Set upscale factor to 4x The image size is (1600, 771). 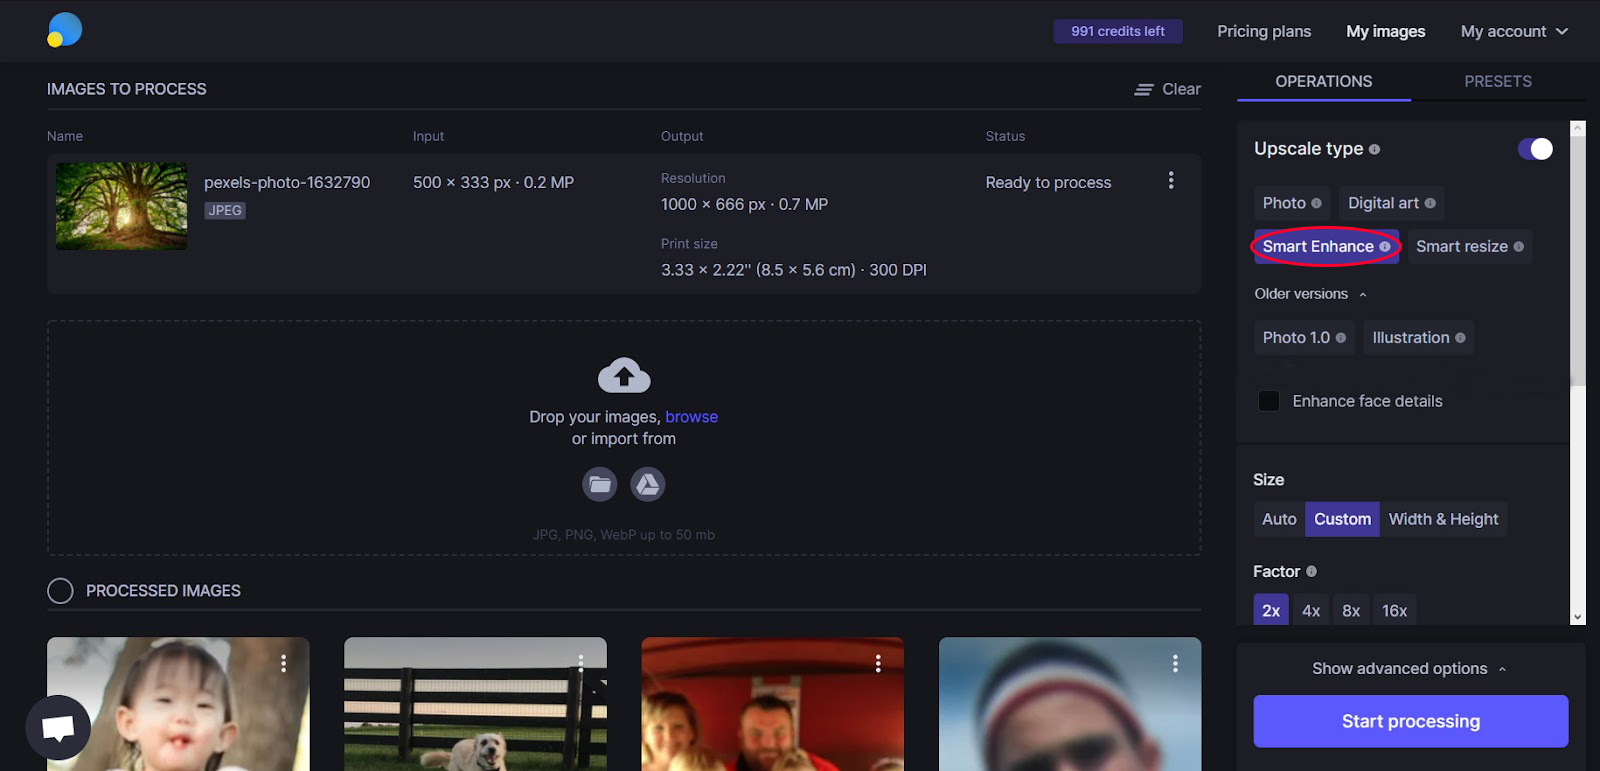coord(1311,610)
